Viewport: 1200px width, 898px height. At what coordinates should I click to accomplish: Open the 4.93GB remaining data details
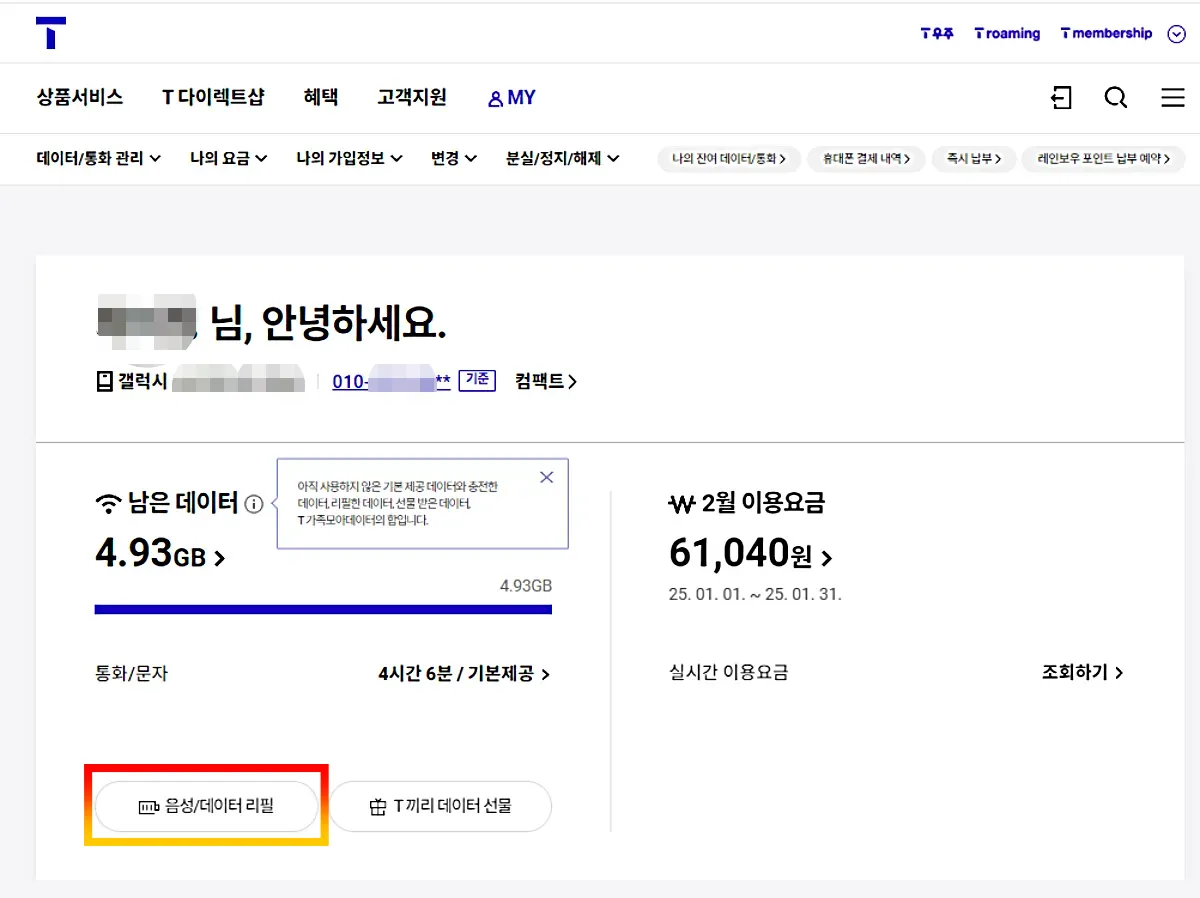160,553
